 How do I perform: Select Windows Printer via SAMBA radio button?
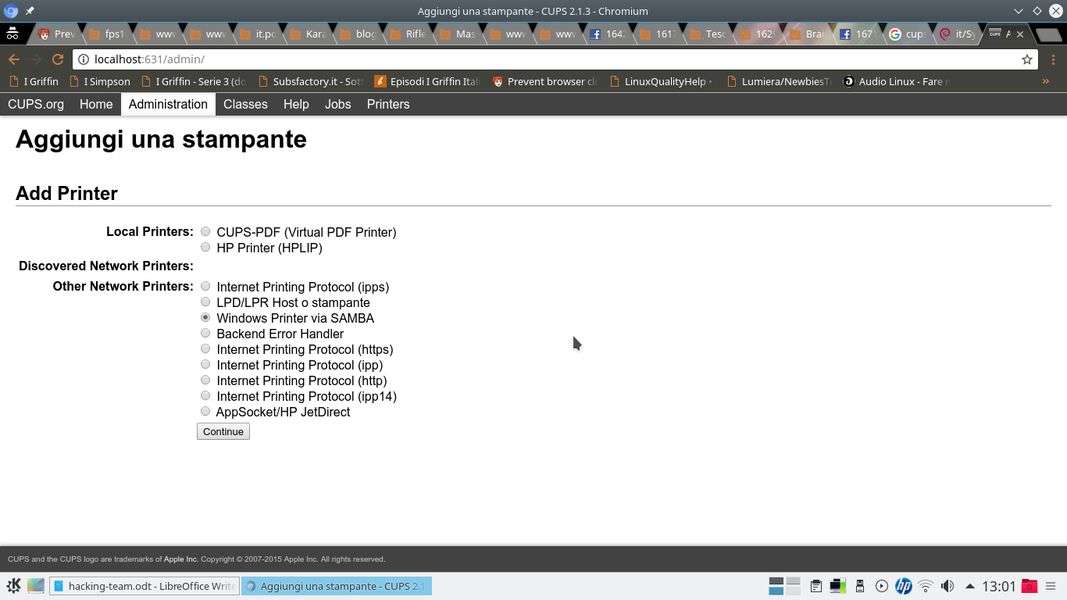[206, 318]
